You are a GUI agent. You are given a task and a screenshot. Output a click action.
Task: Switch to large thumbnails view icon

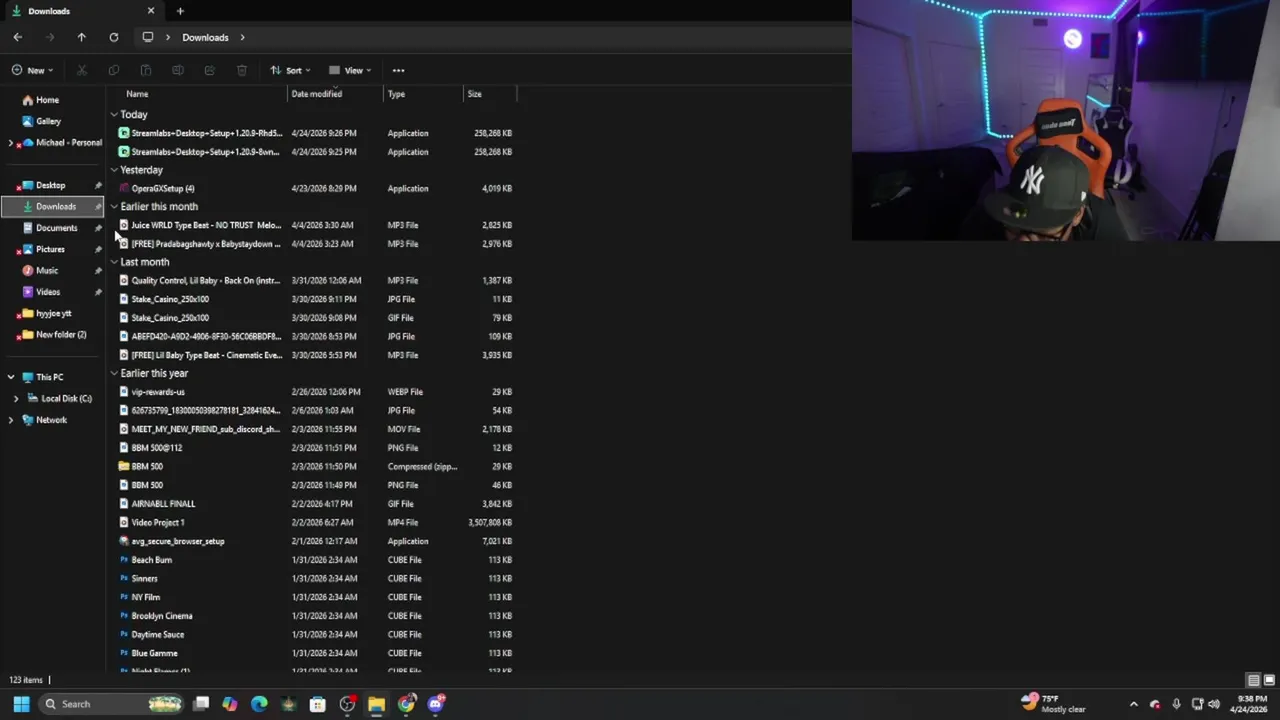pos(1269,680)
